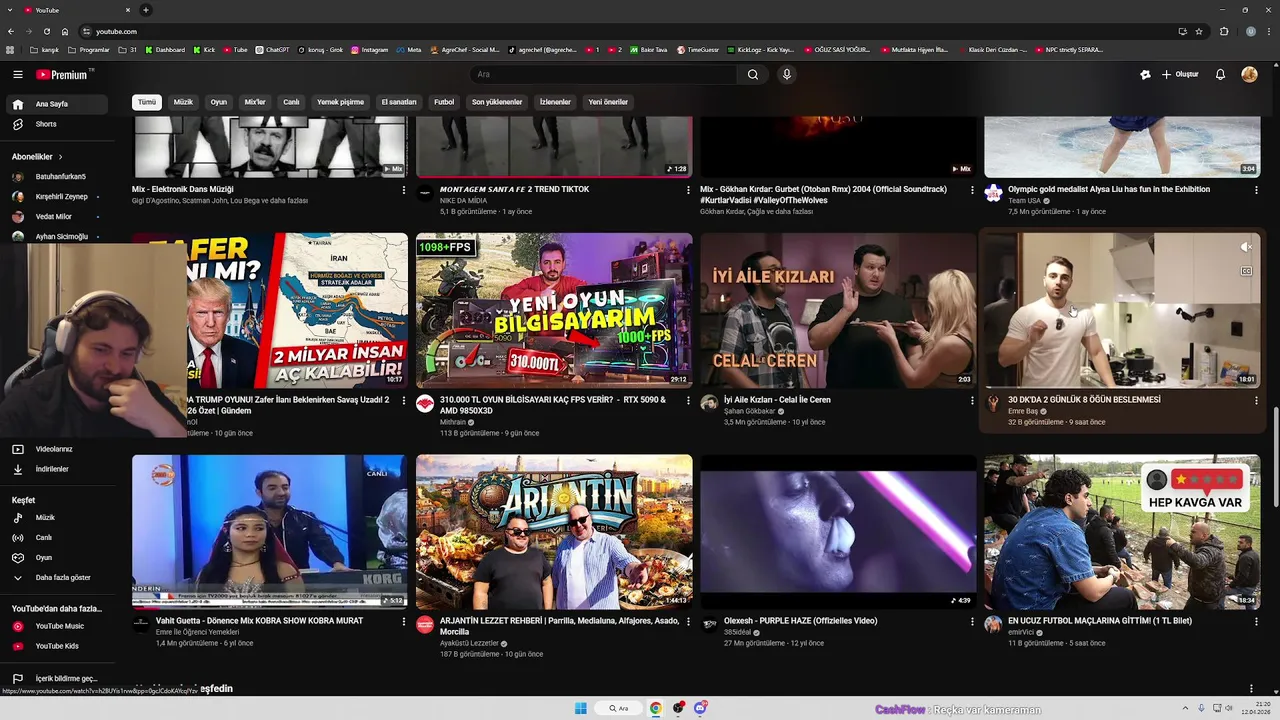The width and height of the screenshot is (1280, 720).
Task: Click the YouTube Premium logo
Action: point(64,74)
